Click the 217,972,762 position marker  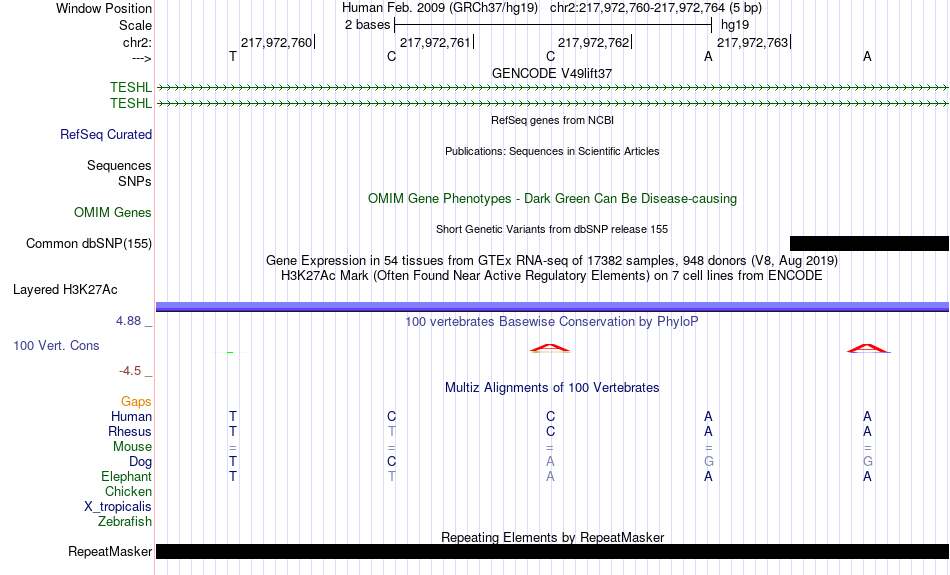click(x=594, y=42)
